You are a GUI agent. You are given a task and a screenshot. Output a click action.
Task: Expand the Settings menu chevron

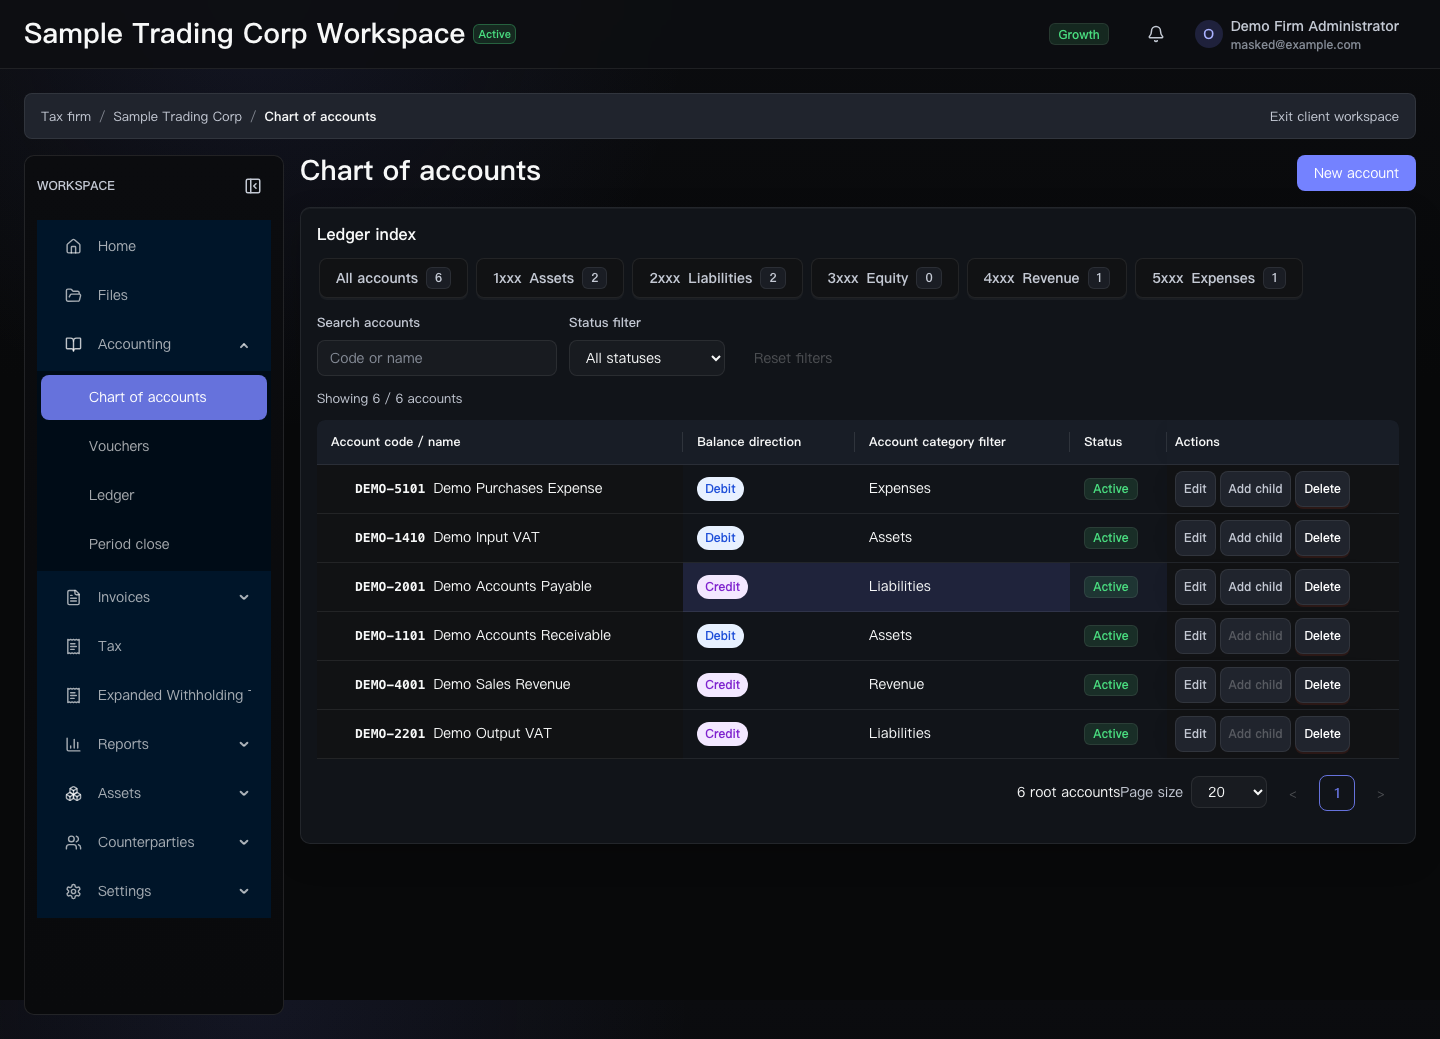(x=244, y=891)
